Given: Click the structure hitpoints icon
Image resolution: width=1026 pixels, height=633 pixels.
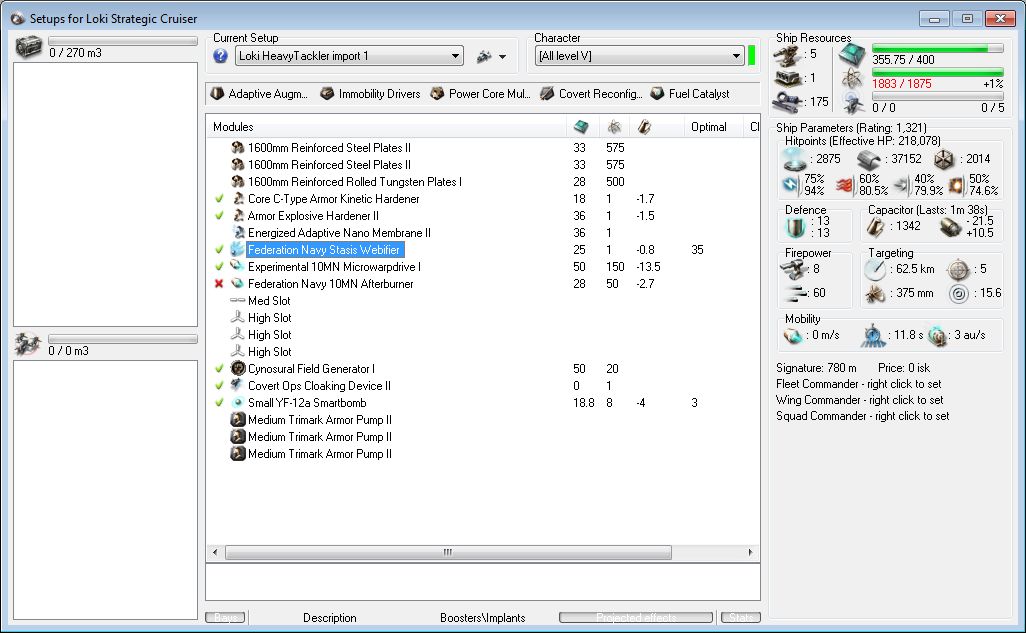Looking at the screenshot, I should 944,159.
